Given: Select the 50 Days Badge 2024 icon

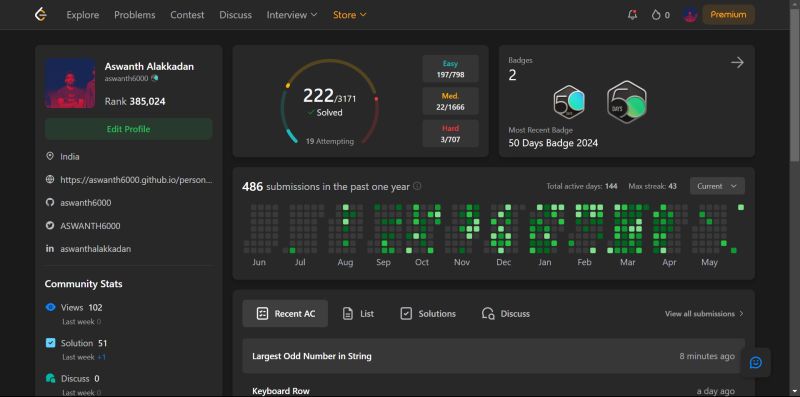Looking at the screenshot, I should tap(627, 102).
